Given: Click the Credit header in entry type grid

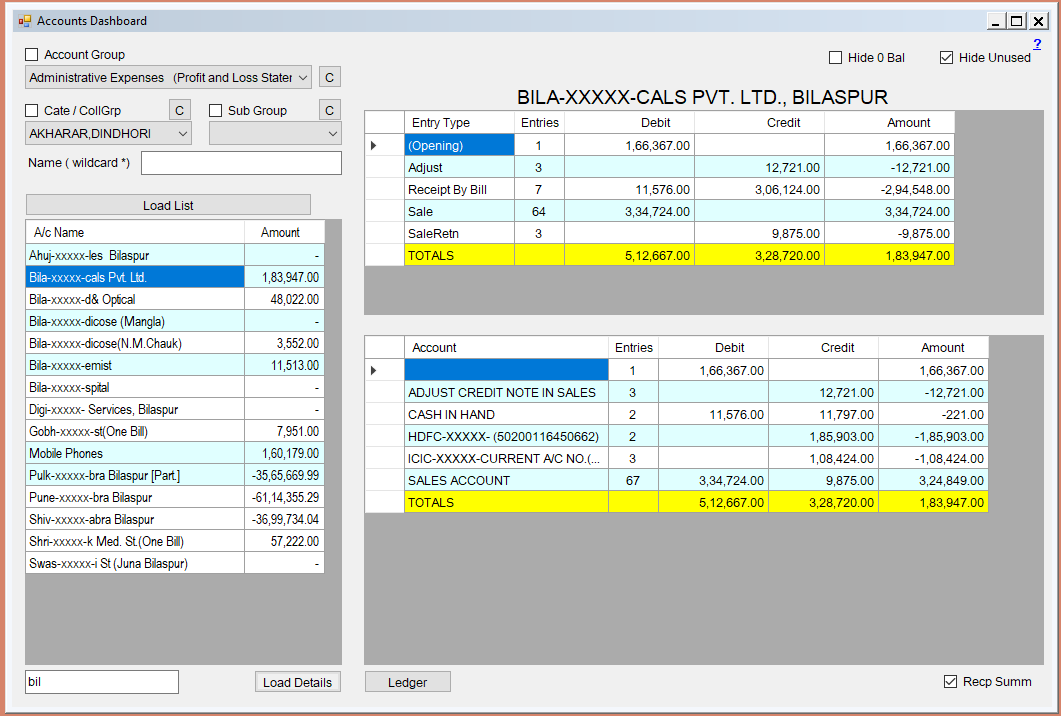Looking at the screenshot, I should coord(760,122).
